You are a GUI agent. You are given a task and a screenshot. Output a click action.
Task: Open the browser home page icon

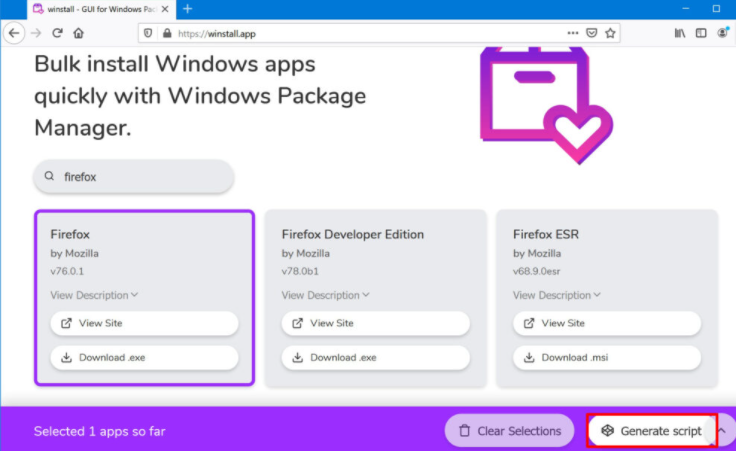pyautogui.click(x=78, y=33)
